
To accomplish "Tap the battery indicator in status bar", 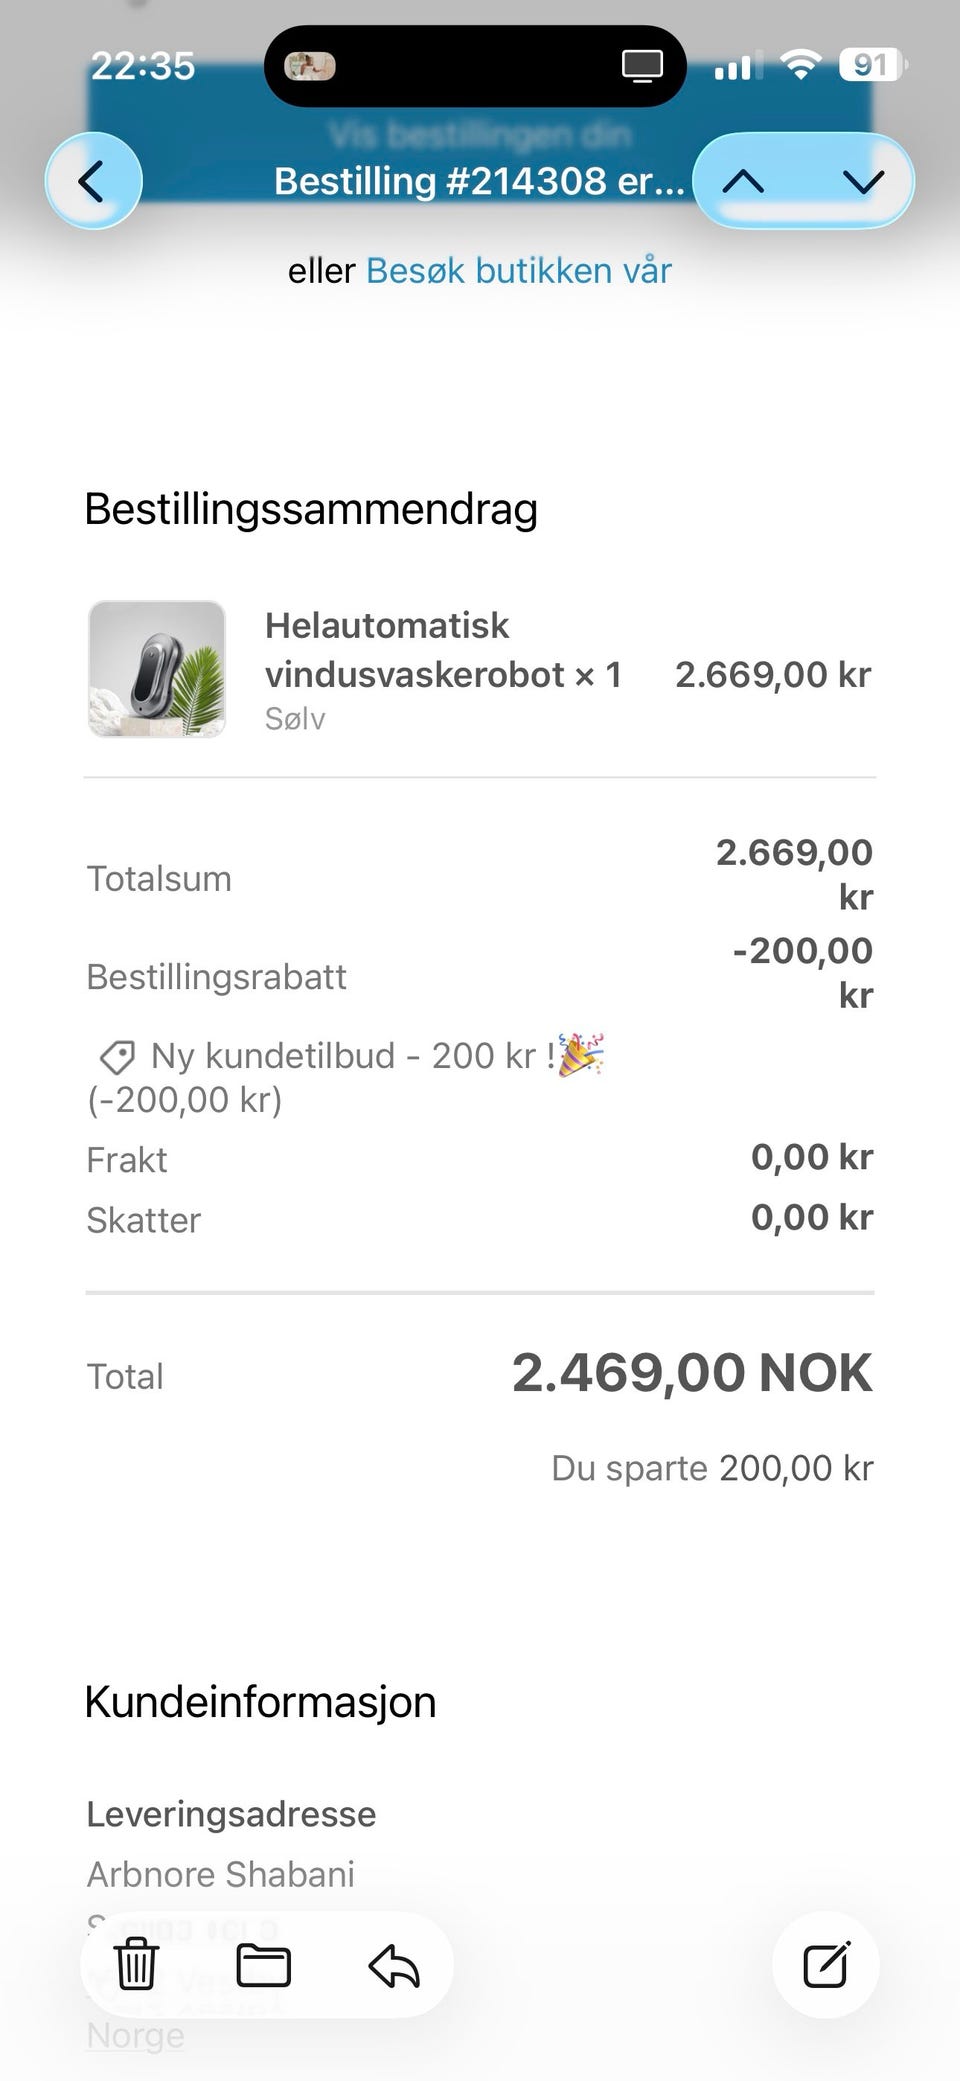I will (x=873, y=66).
